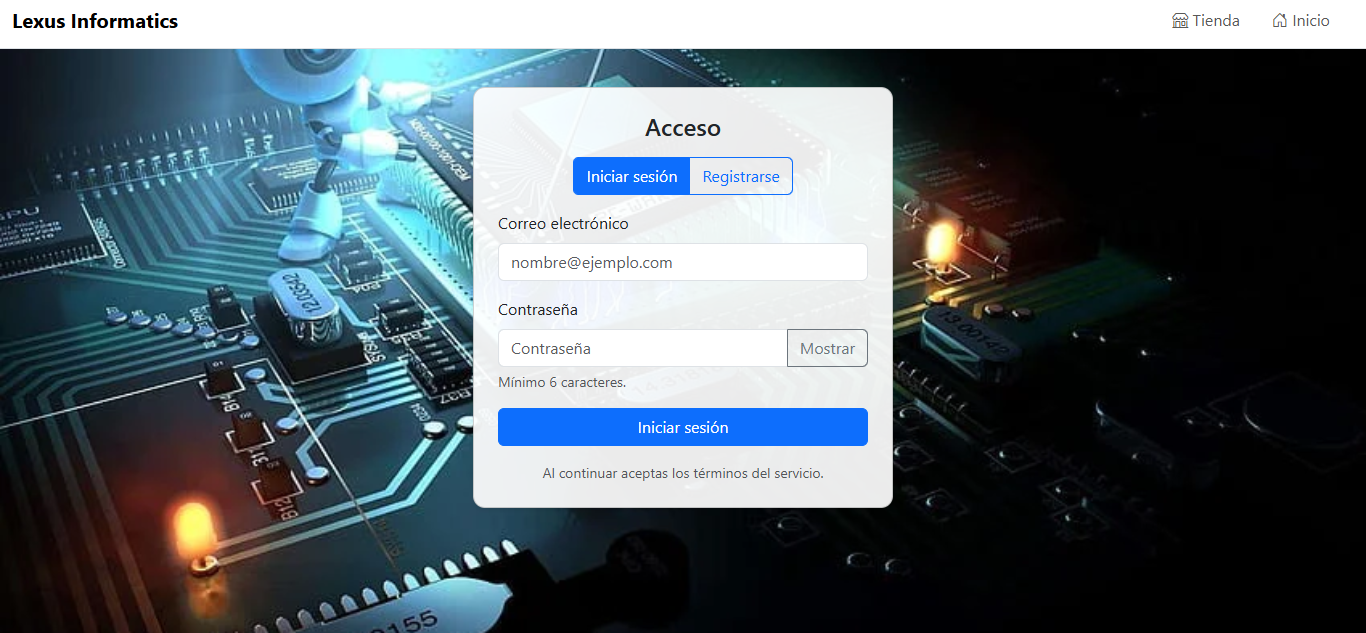Select the Iniciar sesión tab
The width and height of the screenshot is (1366, 633).
click(x=632, y=176)
